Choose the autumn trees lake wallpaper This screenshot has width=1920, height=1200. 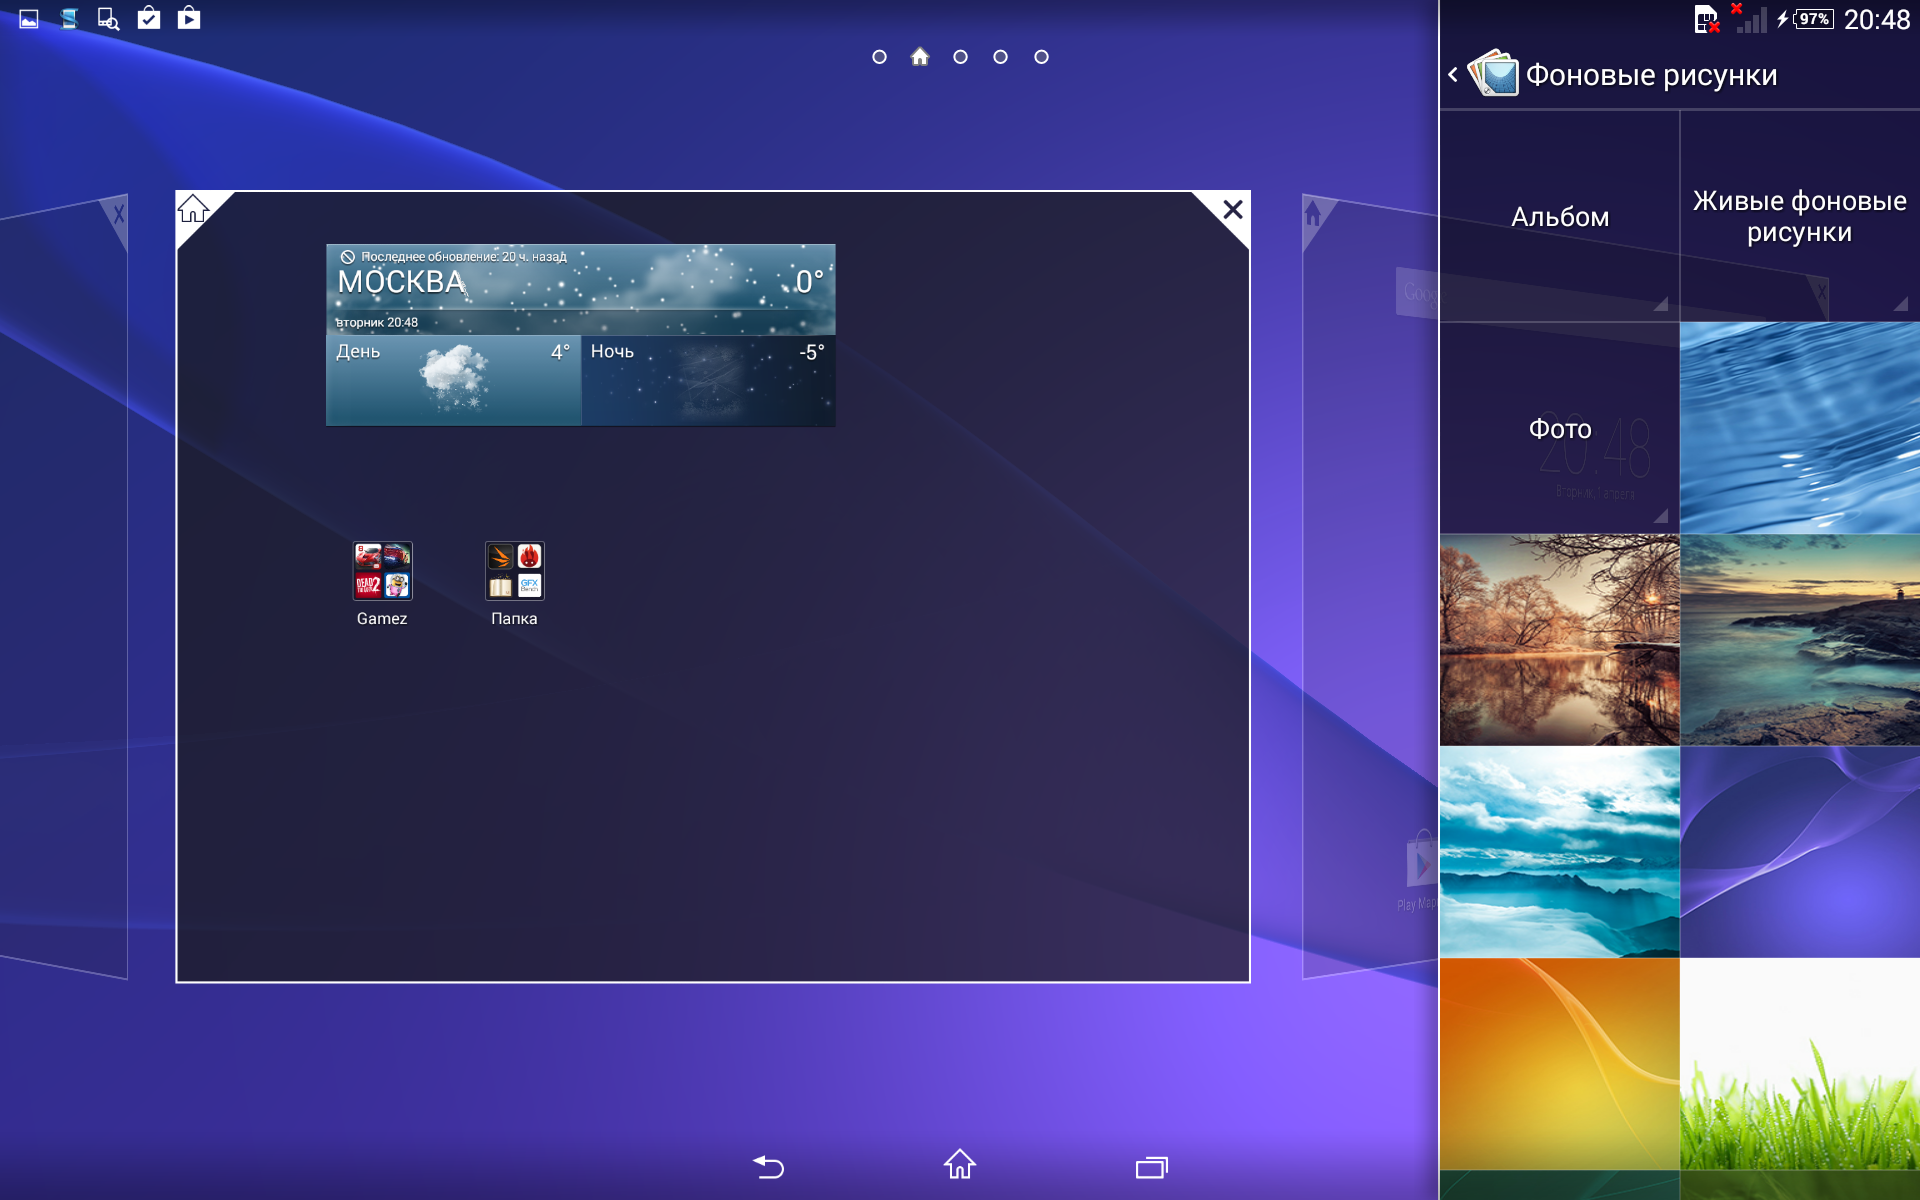(x=1559, y=640)
